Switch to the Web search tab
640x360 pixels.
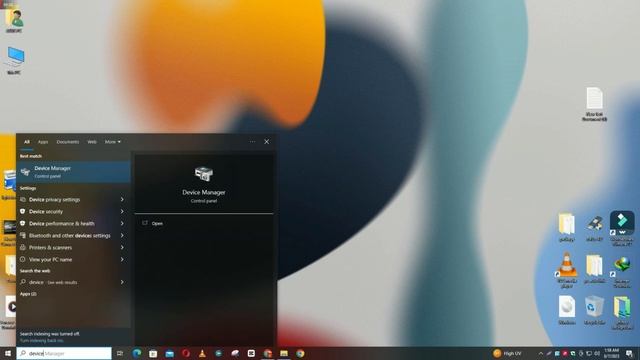point(92,142)
